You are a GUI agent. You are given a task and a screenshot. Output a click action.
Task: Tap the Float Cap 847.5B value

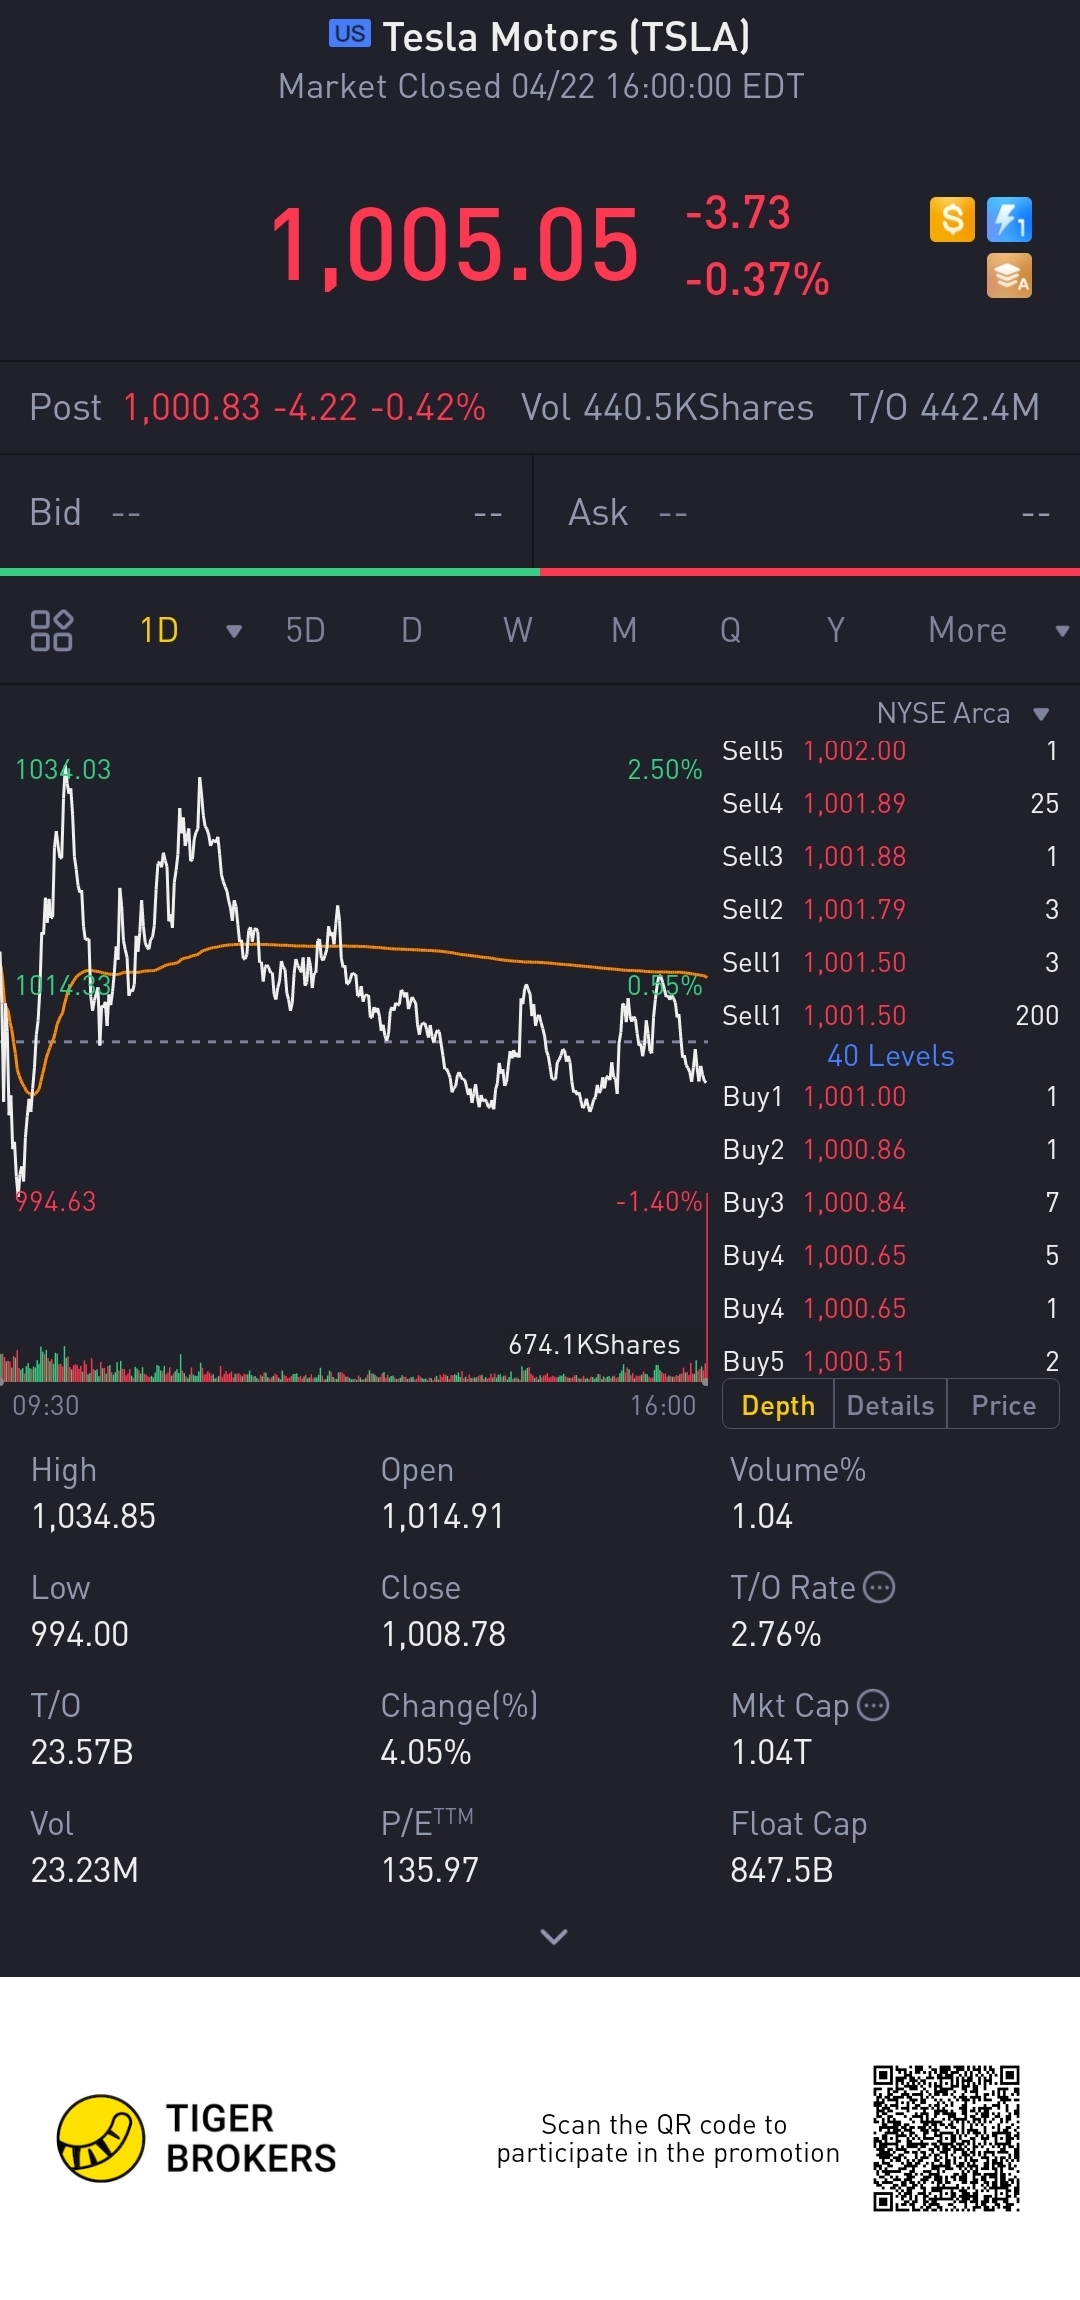click(782, 1870)
